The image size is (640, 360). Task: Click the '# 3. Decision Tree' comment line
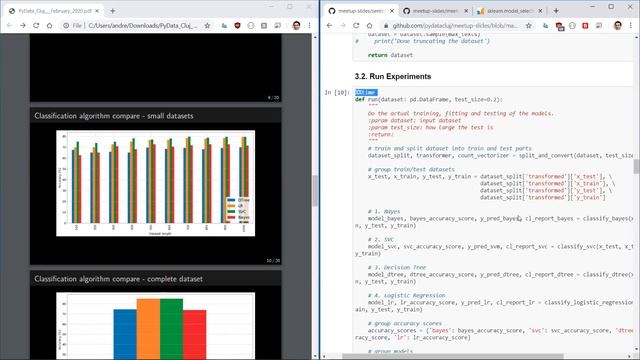tap(397, 268)
